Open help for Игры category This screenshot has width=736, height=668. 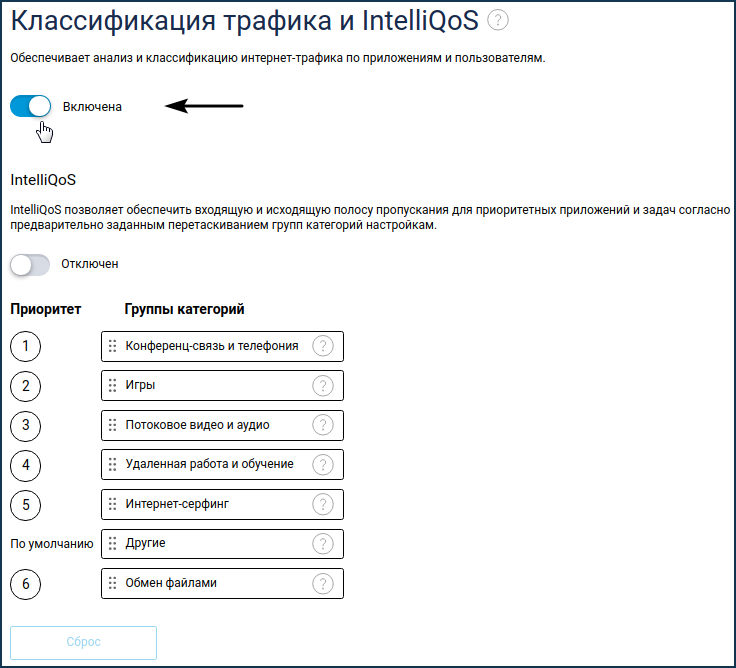coord(323,385)
